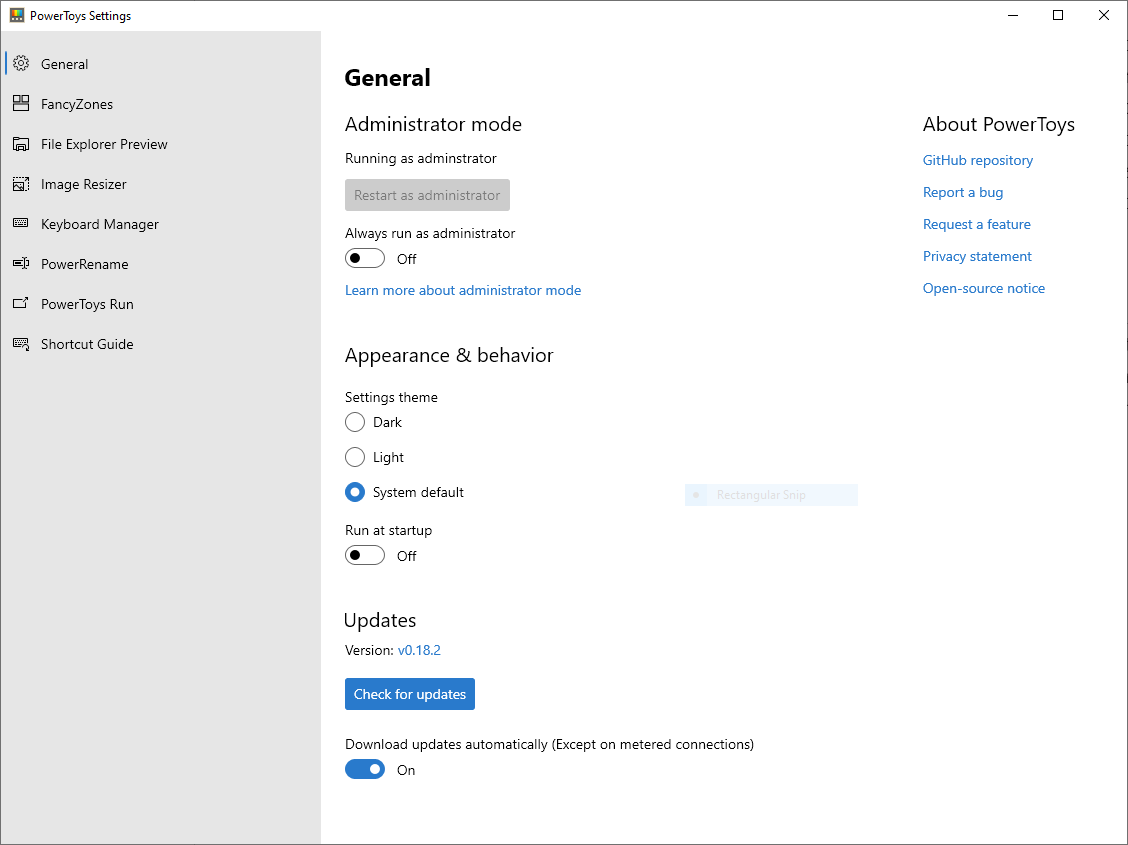Click the Image Resizer icon
Screen dimensions: 1128x845
(21, 184)
